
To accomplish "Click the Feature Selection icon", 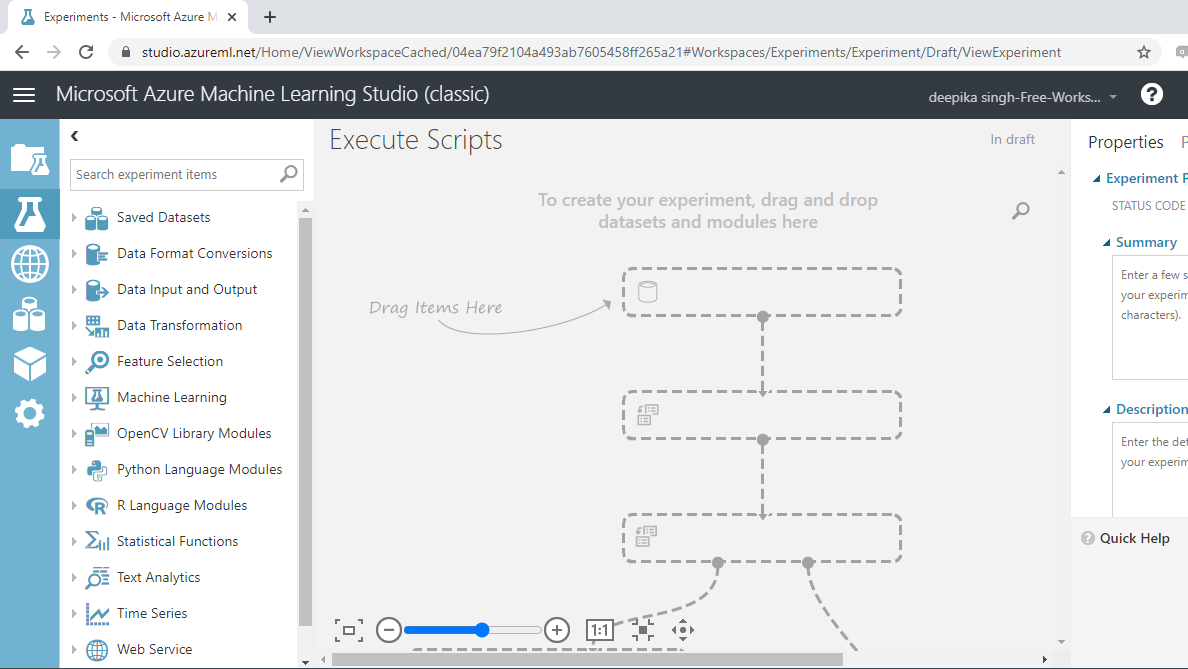I will point(96,362).
